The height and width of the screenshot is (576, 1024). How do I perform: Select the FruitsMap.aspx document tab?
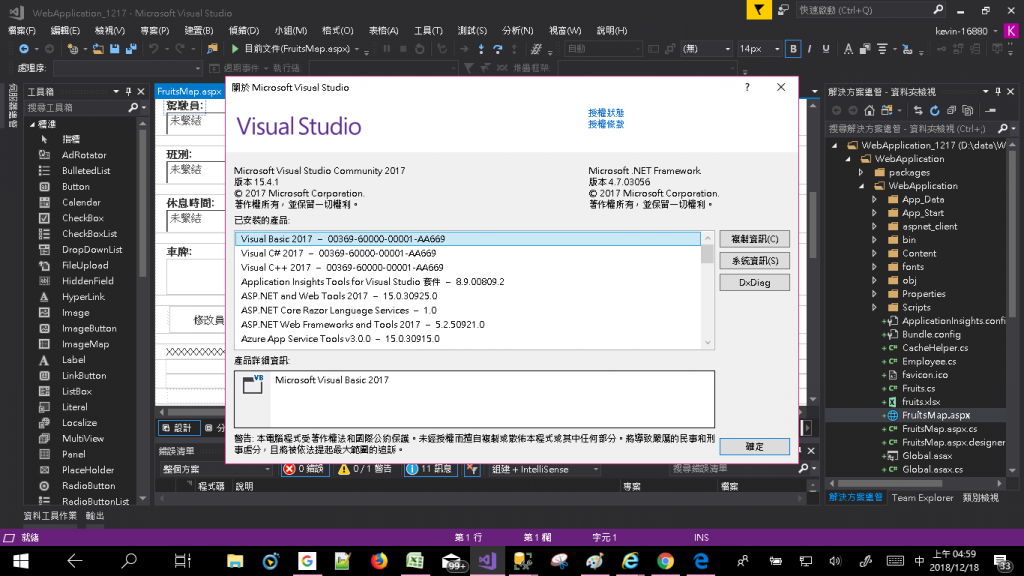(189, 91)
